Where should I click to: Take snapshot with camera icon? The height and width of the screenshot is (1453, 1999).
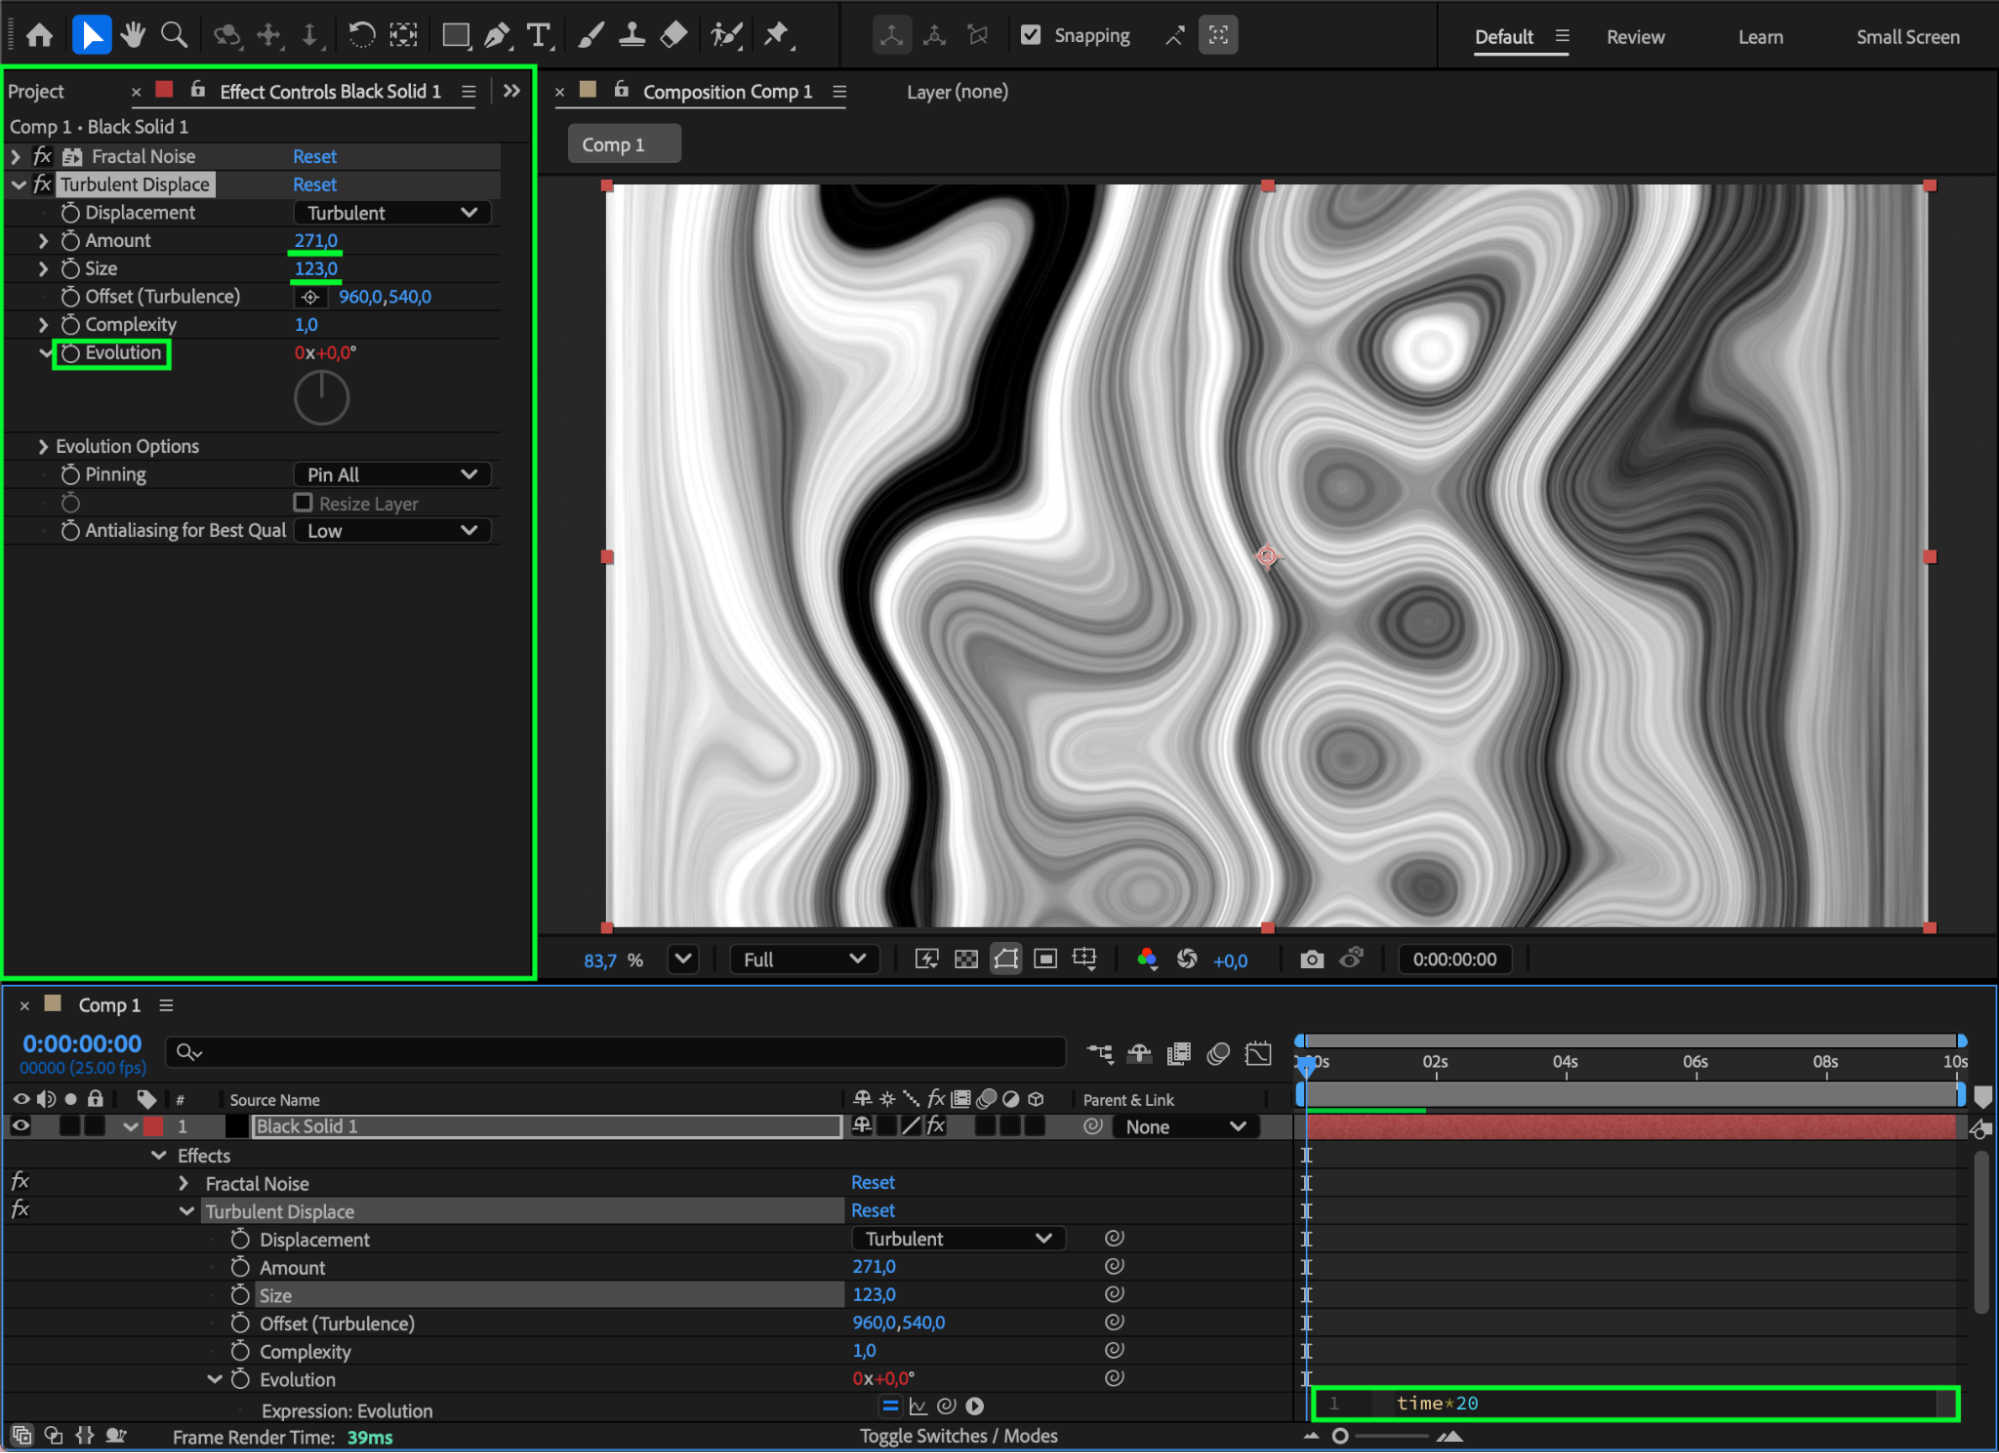tap(1311, 960)
